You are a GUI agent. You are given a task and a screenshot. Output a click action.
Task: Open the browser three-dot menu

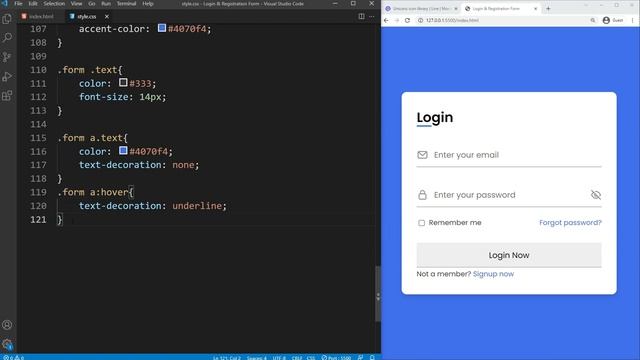633,20
